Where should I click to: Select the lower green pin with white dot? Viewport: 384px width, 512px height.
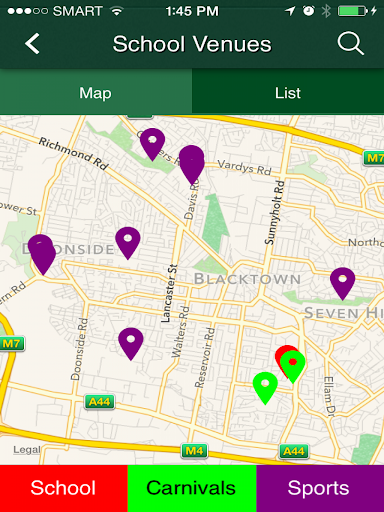[x=265, y=388]
